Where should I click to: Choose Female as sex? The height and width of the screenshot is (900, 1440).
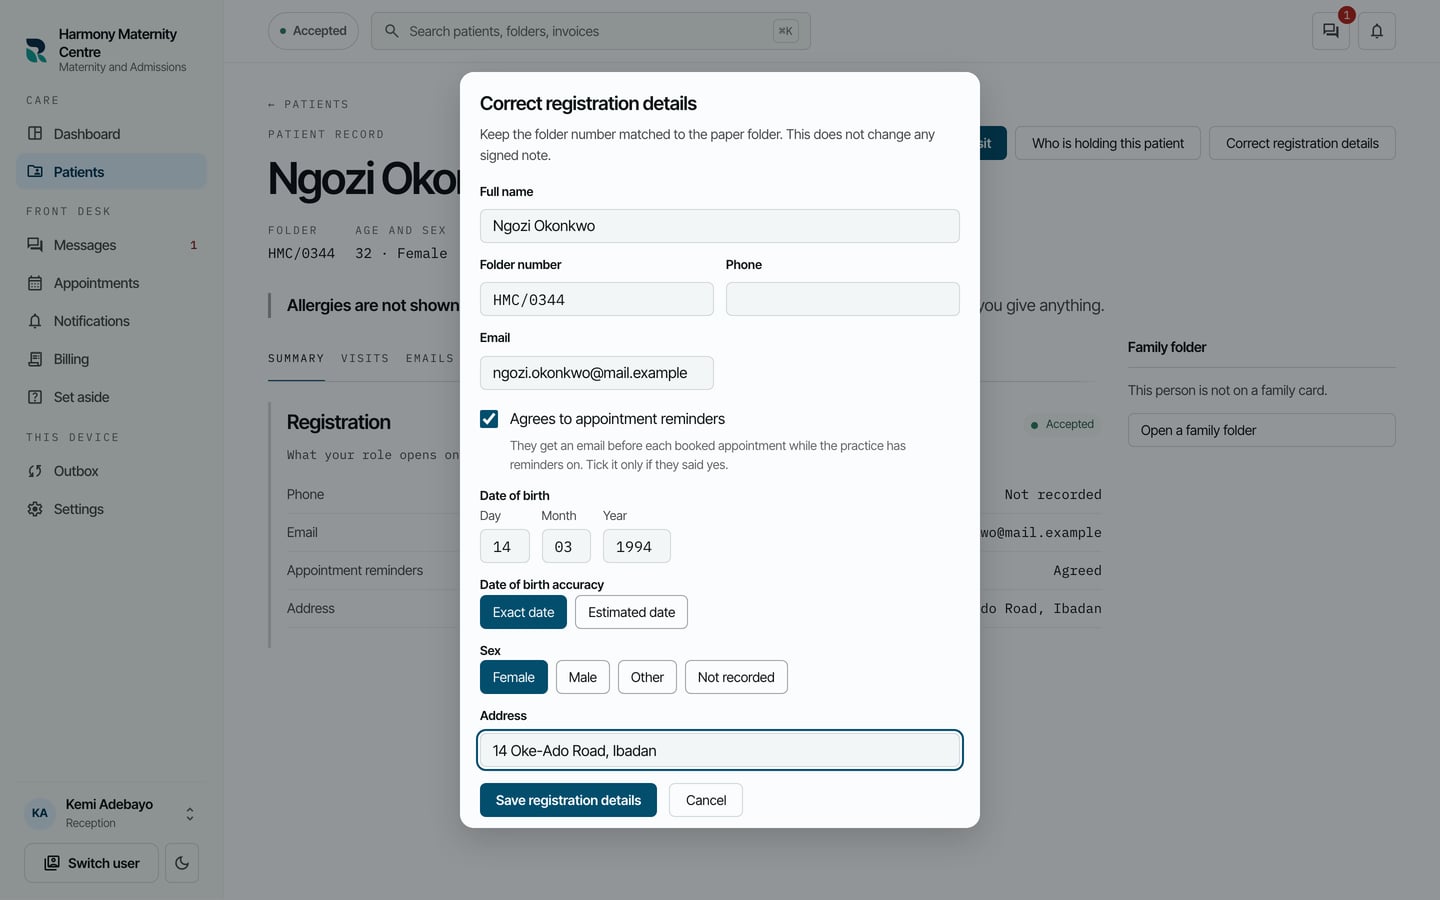[514, 677]
